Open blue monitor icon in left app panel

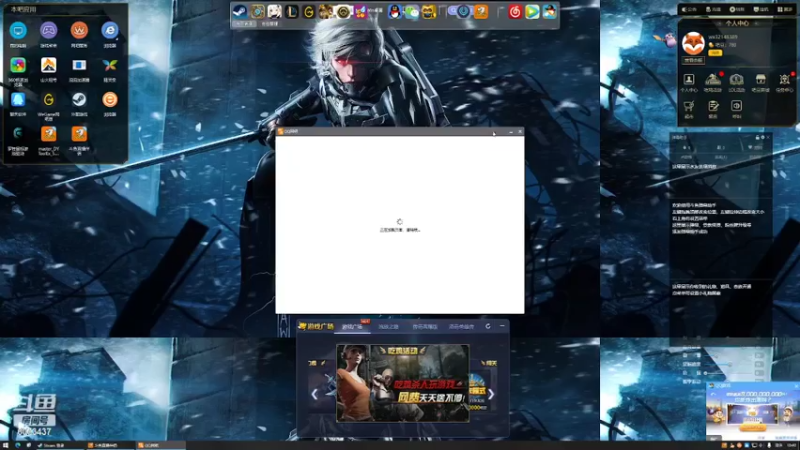(x=18, y=31)
